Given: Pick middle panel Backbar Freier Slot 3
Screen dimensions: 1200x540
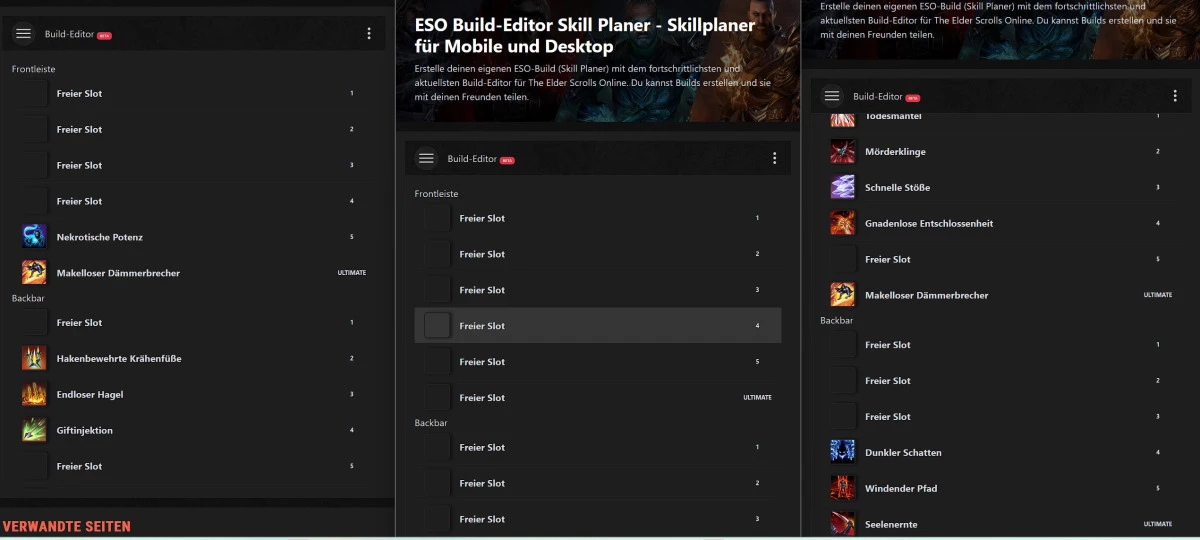Looking at the screenshot, I should [598, 519].
